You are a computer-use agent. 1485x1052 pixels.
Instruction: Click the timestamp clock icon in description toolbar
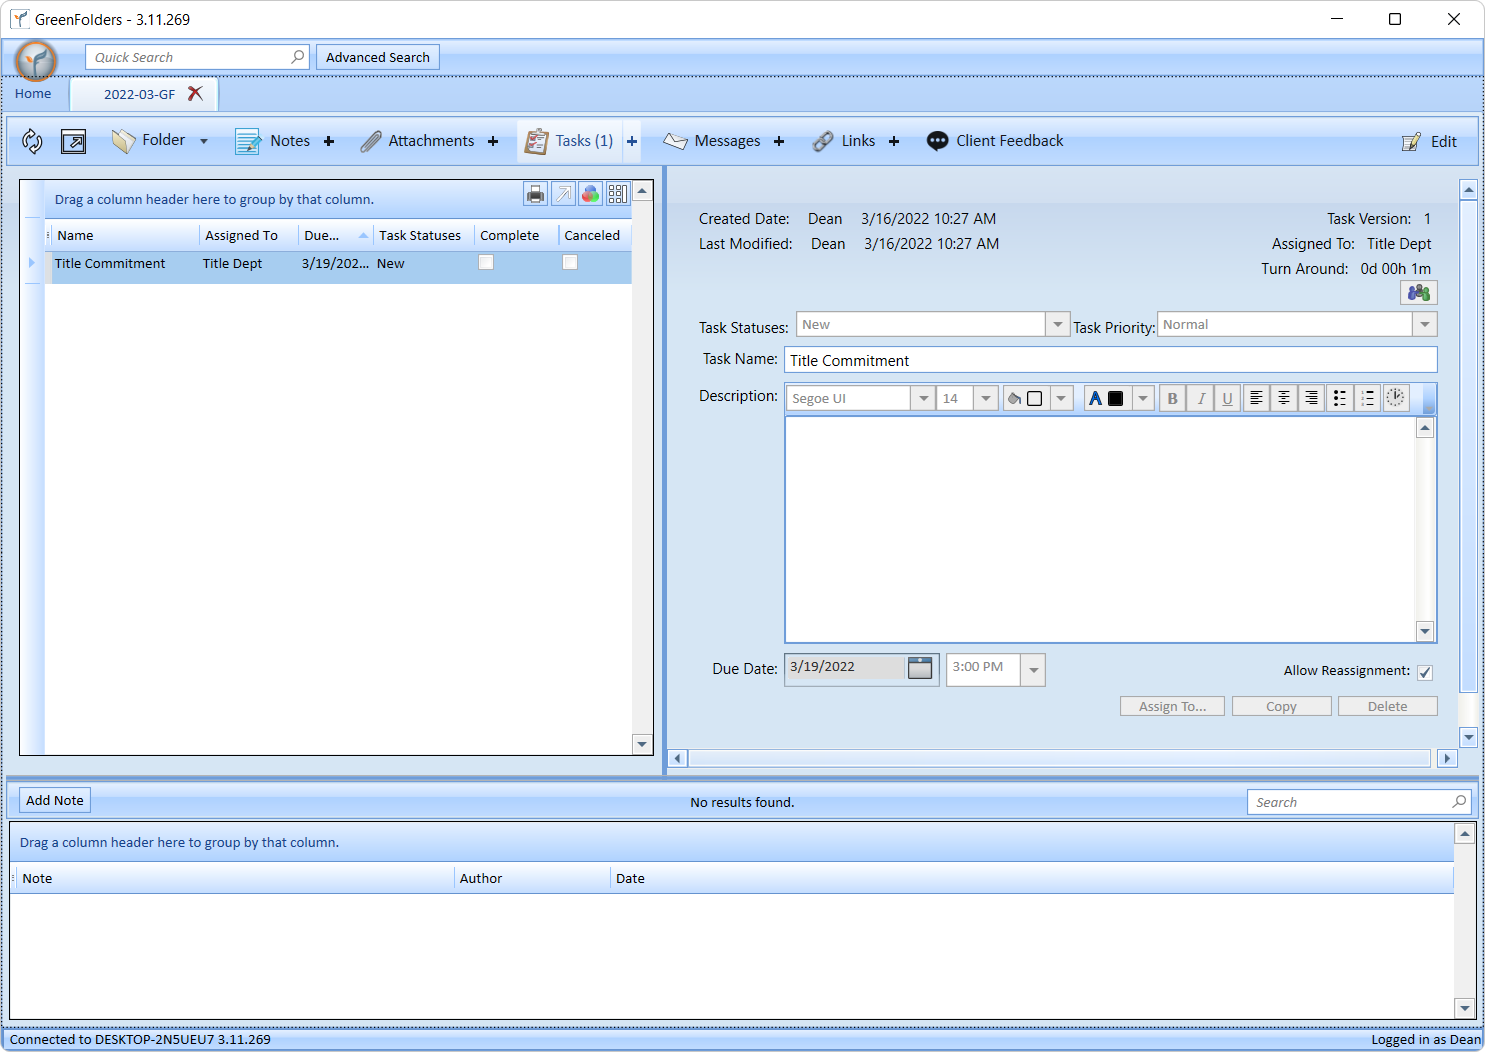[x=1396, y=398]
